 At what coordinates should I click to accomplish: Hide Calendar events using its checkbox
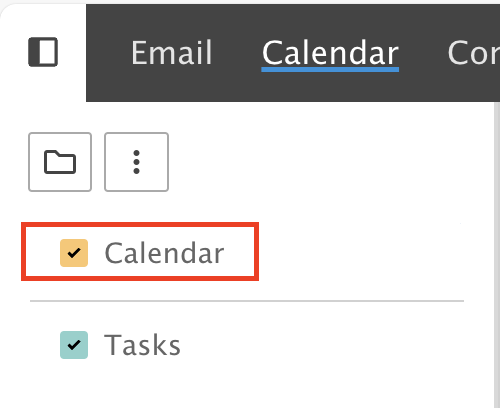74,253
